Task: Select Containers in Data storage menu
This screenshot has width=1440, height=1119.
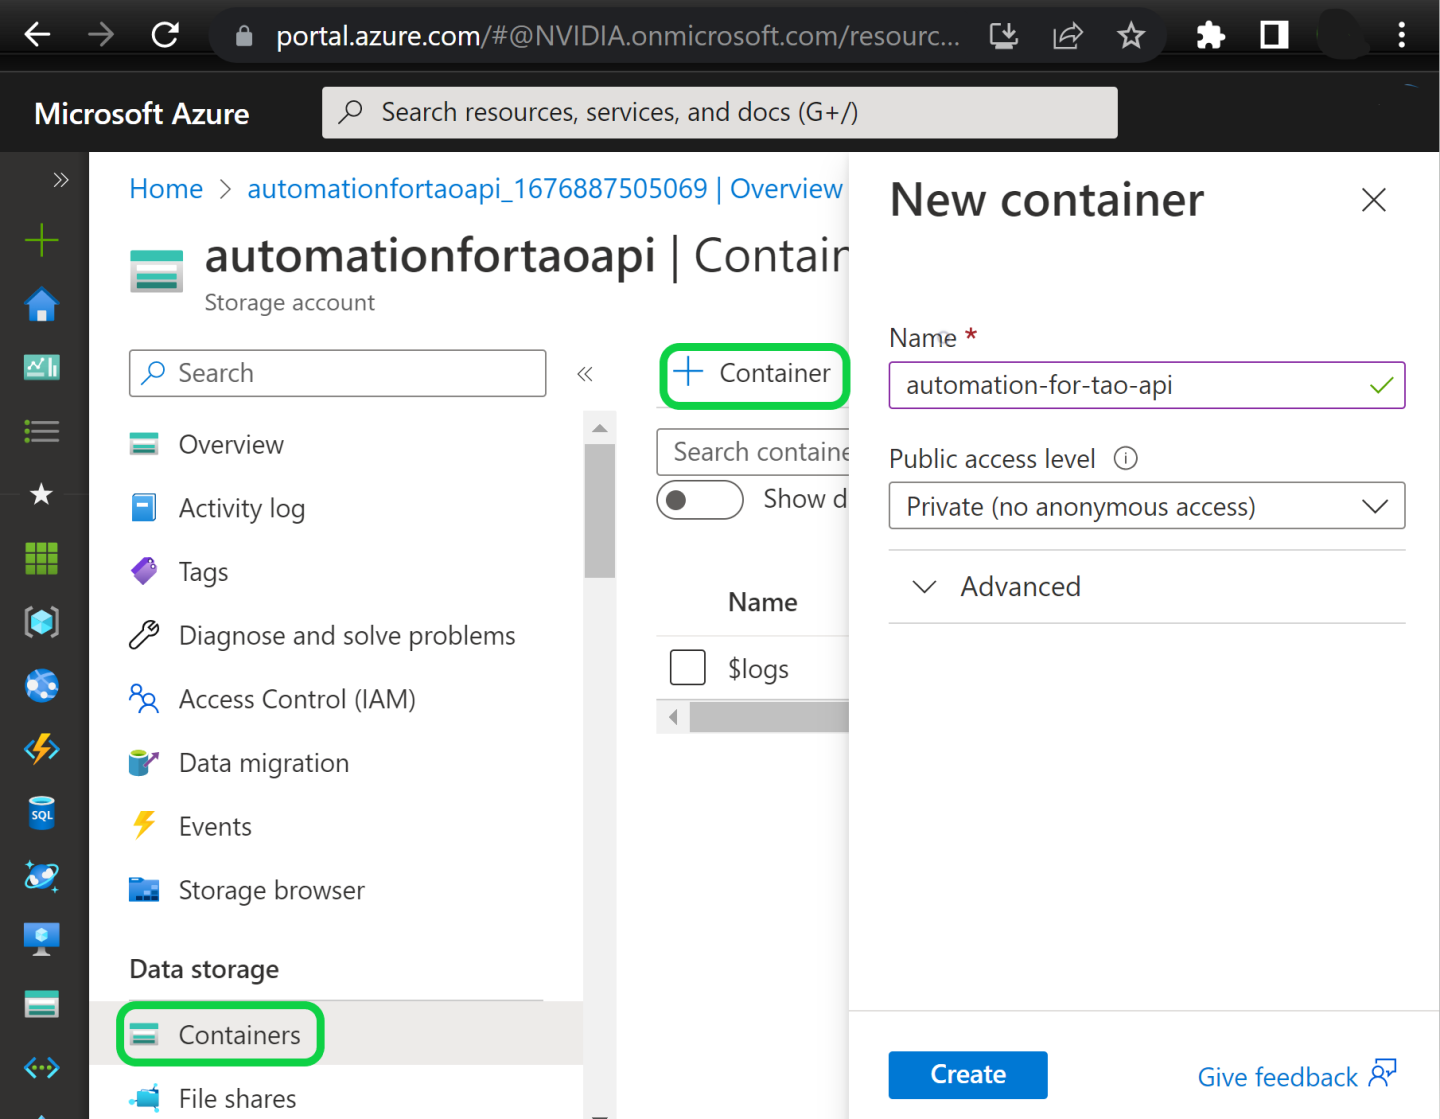Action: [239, 1035]
